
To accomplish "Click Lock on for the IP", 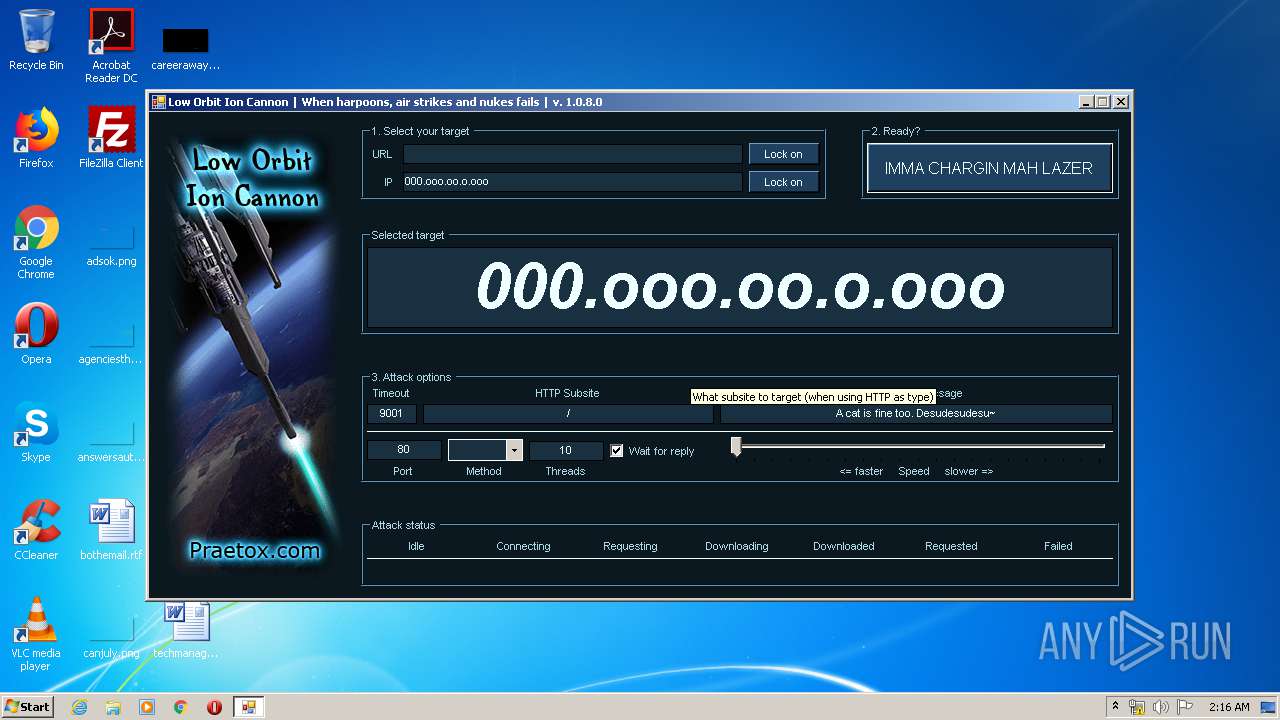I will coord(783,182).
